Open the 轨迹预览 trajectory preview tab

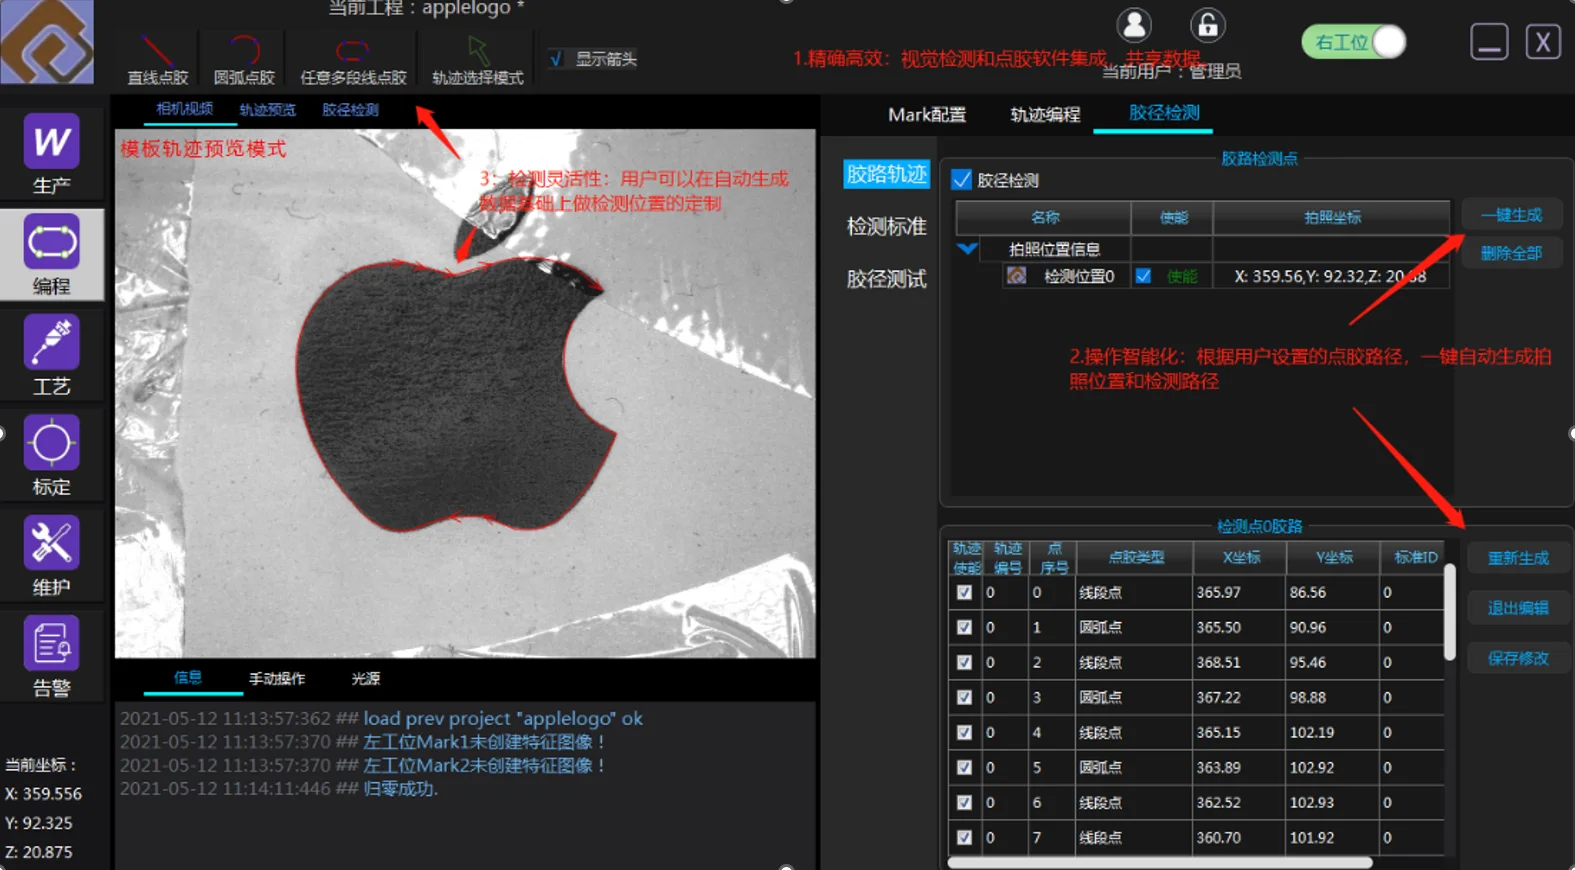click(268, 110)
